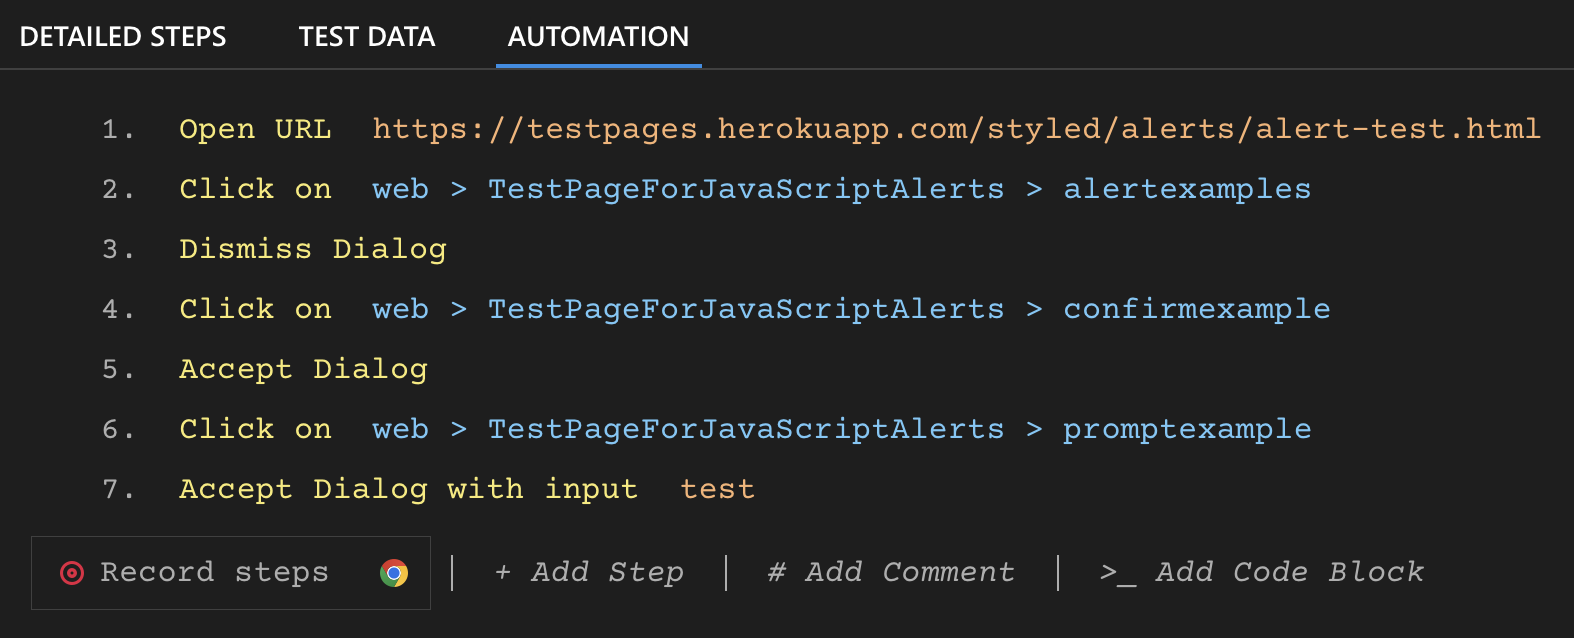Click alertexamples element in step 2

[1186, 188]
